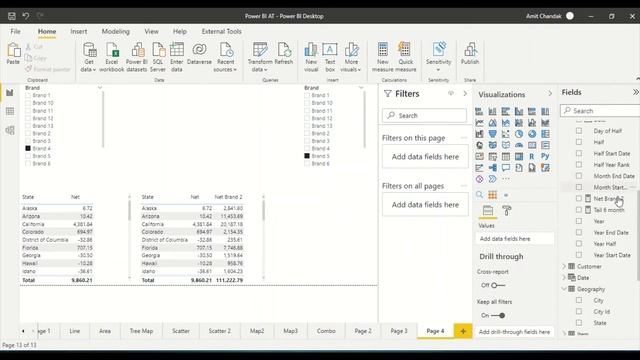Click previous pages navigation arrow
Viewport: 640px width, 360px height.
[23, 331]
